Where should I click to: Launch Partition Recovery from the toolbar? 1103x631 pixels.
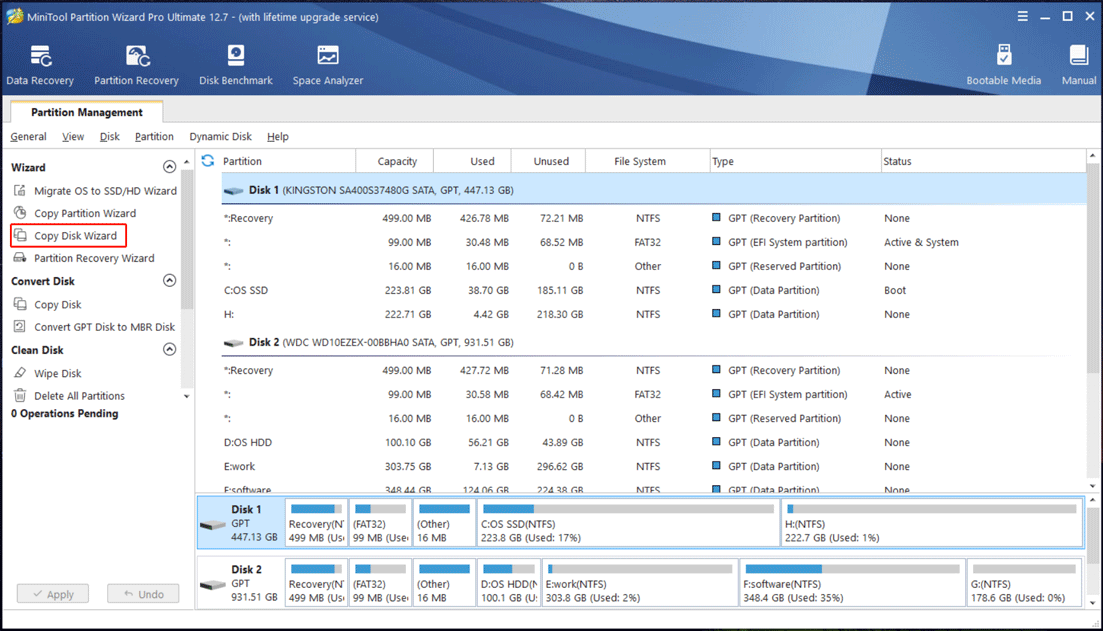[x=136, y=62]
